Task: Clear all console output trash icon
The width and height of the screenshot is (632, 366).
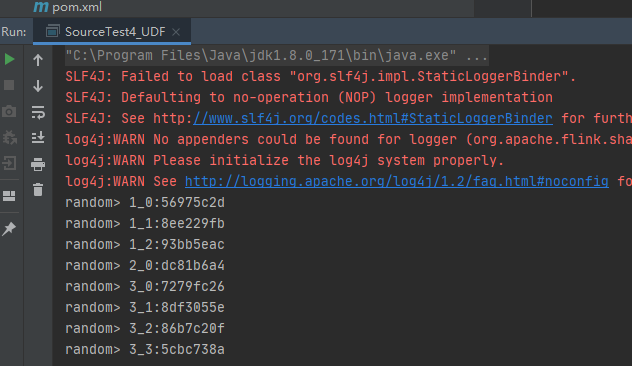Action: (38, 189)
